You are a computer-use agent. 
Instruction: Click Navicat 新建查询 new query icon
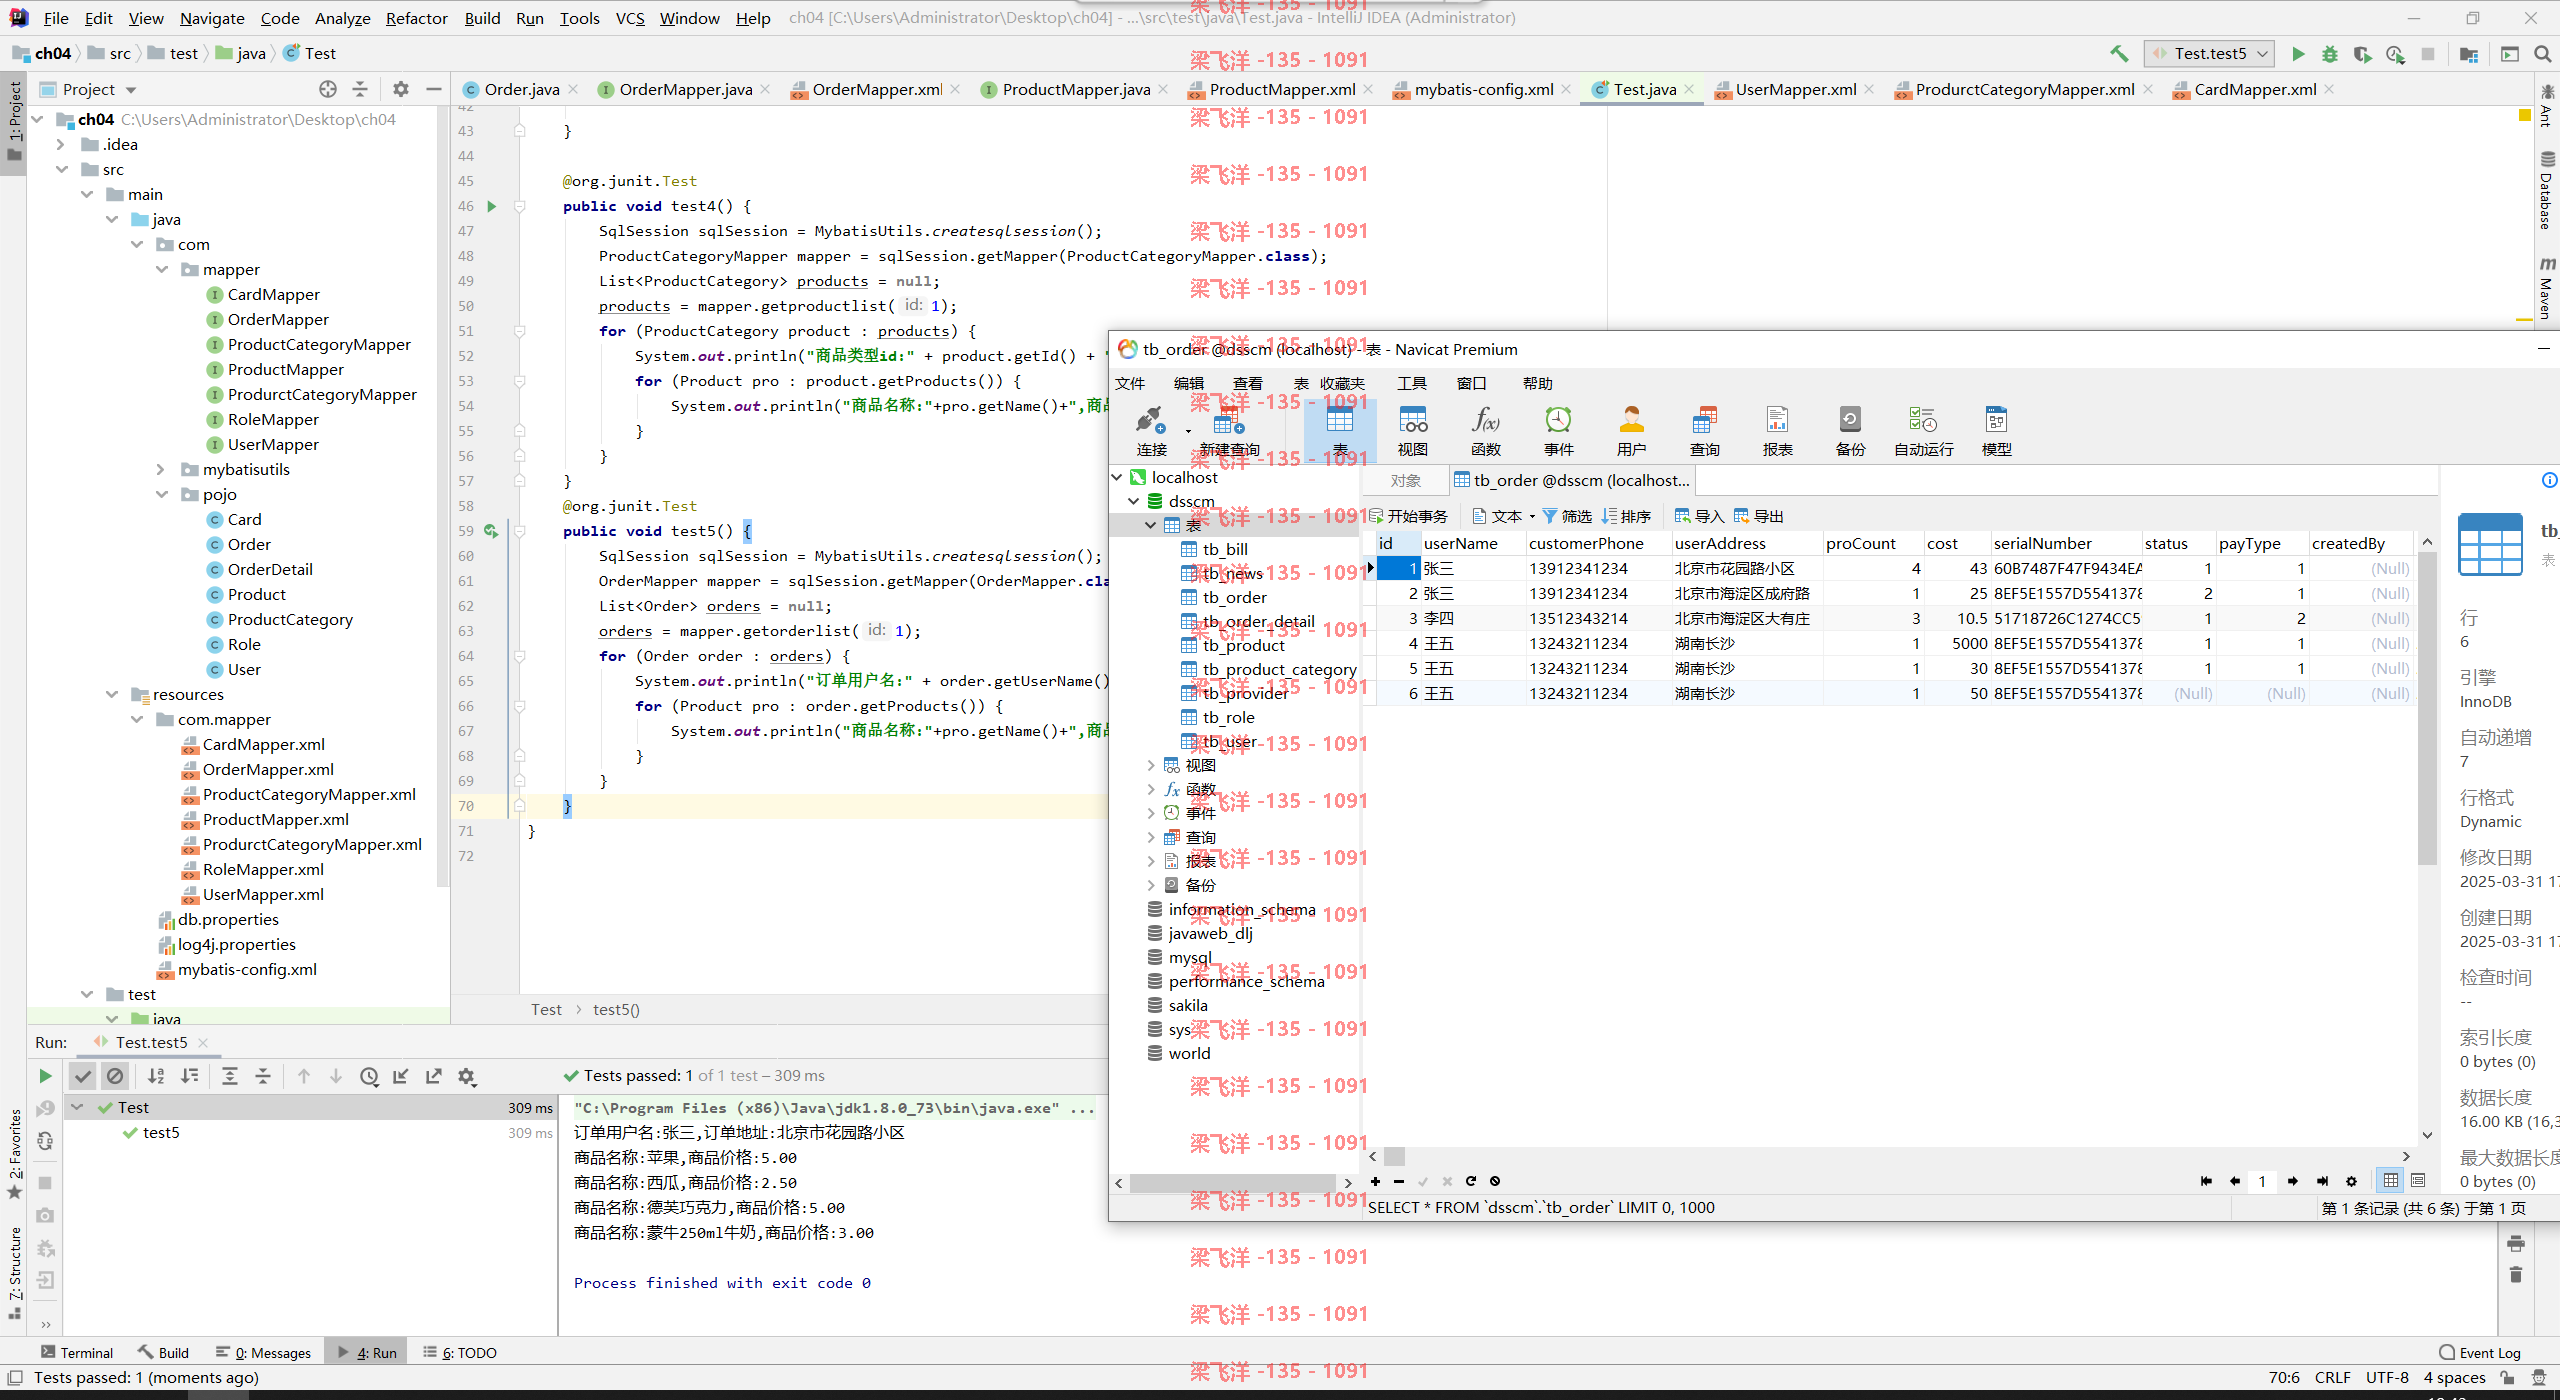(x=1229, y=431)
